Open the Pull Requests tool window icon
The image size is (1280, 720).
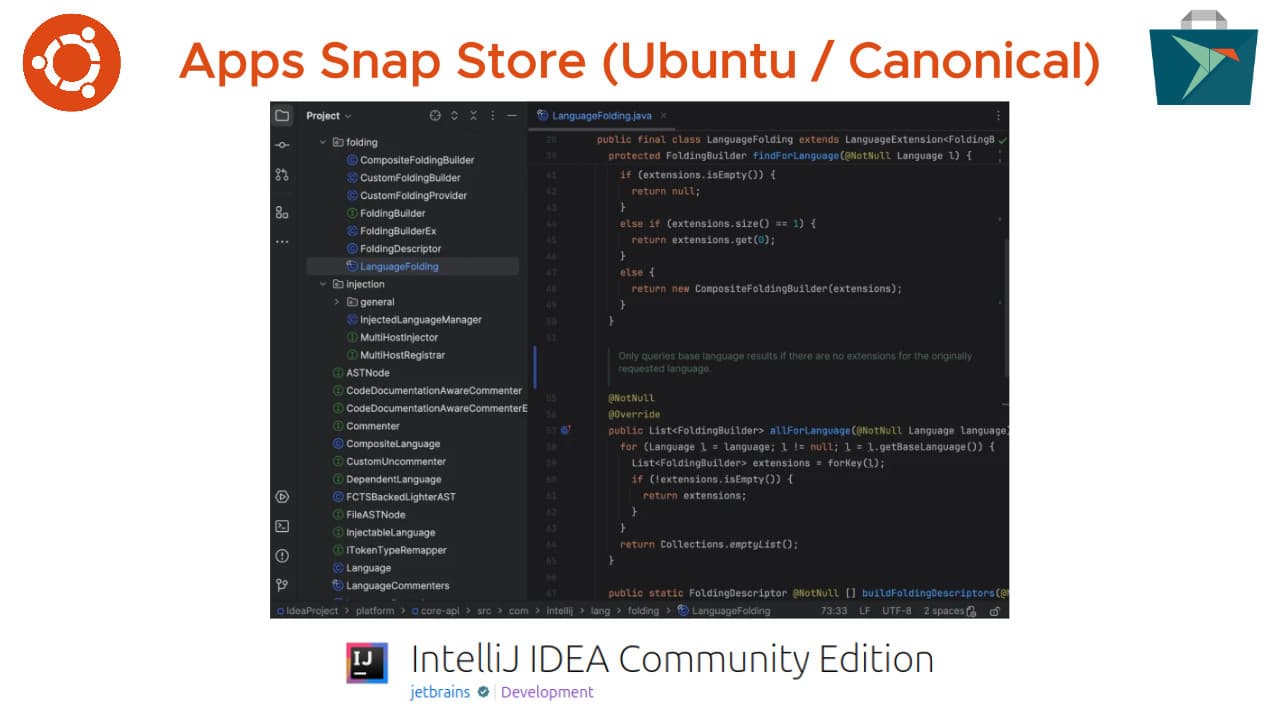(x=282, y=175)
